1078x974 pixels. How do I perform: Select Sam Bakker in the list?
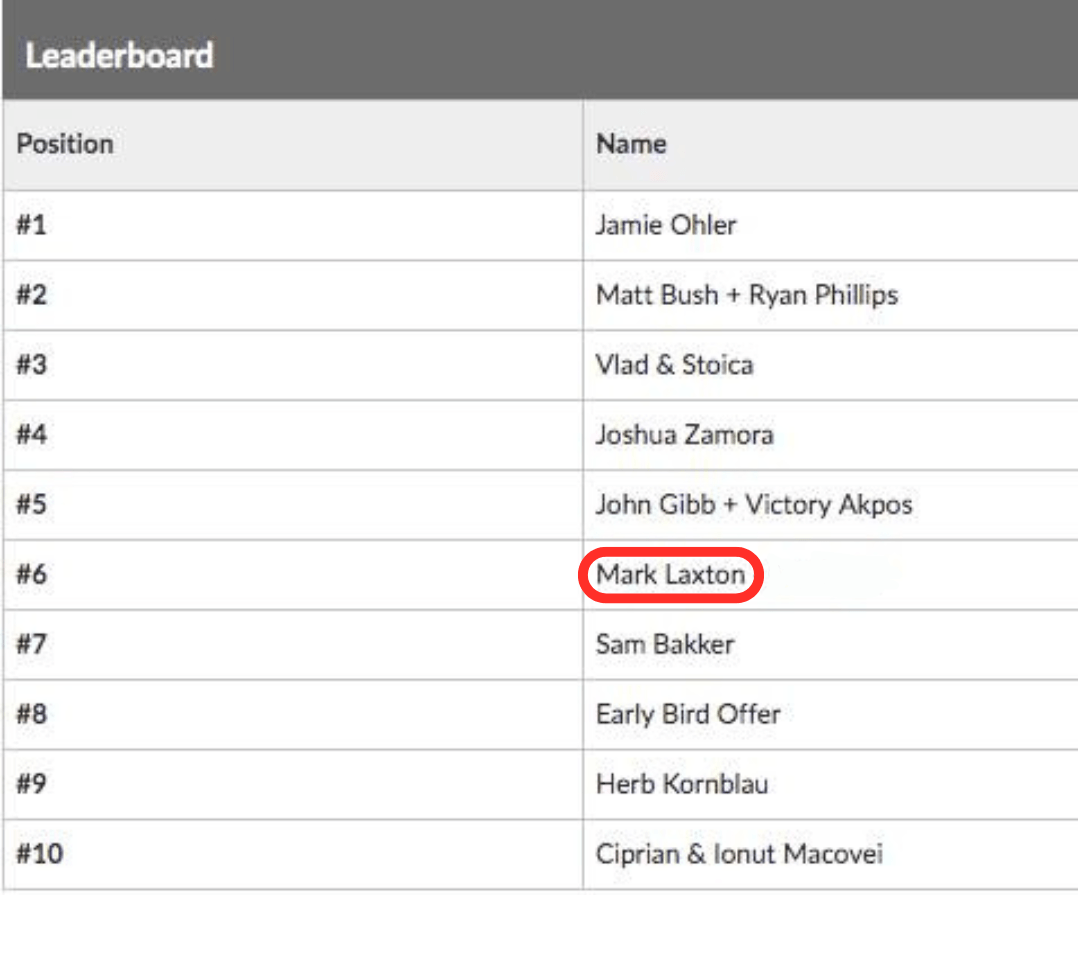665,645
